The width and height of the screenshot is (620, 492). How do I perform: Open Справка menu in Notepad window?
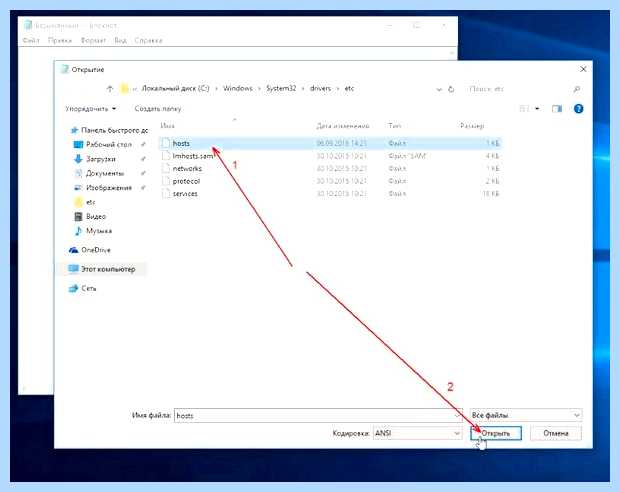(x=148, y=40)
